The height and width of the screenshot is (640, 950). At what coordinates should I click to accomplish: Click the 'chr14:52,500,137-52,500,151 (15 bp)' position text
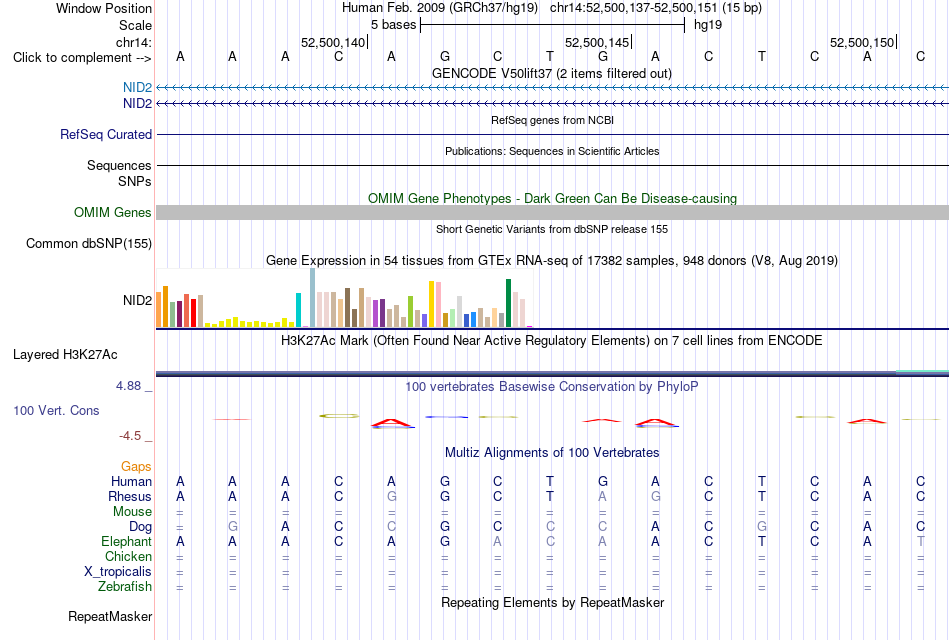click(656, 8)
